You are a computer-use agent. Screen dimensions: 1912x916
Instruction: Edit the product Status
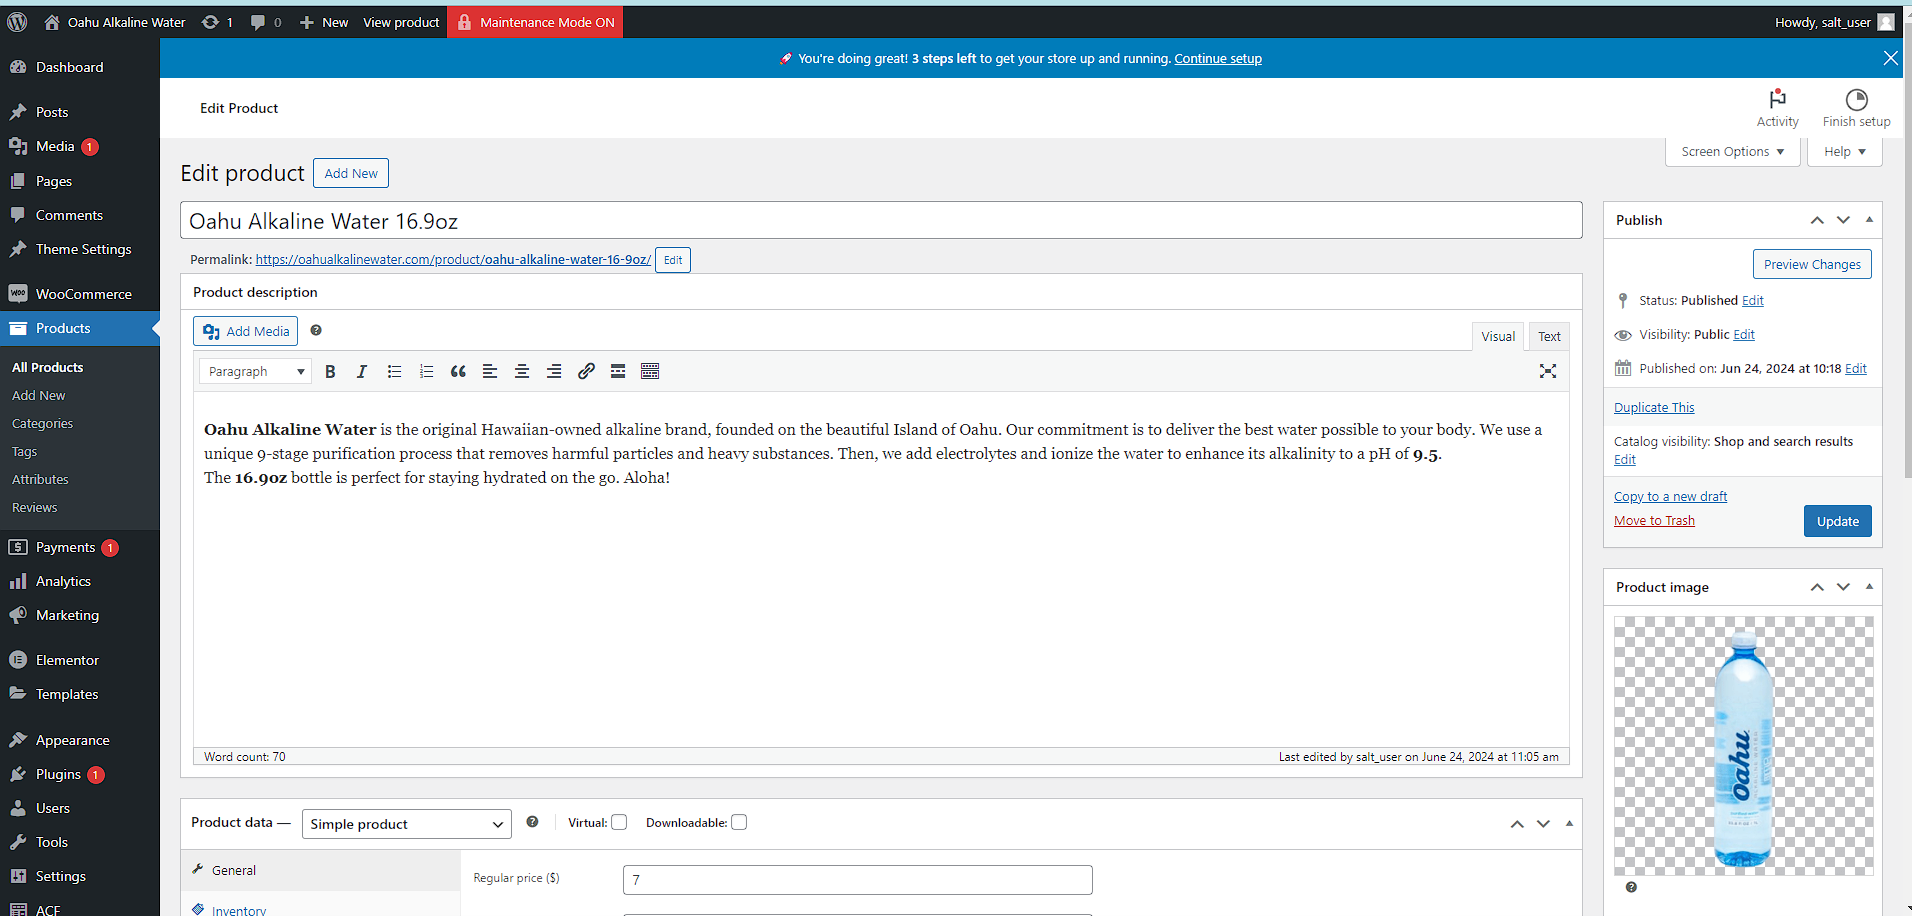click(x=1753, y=301)
